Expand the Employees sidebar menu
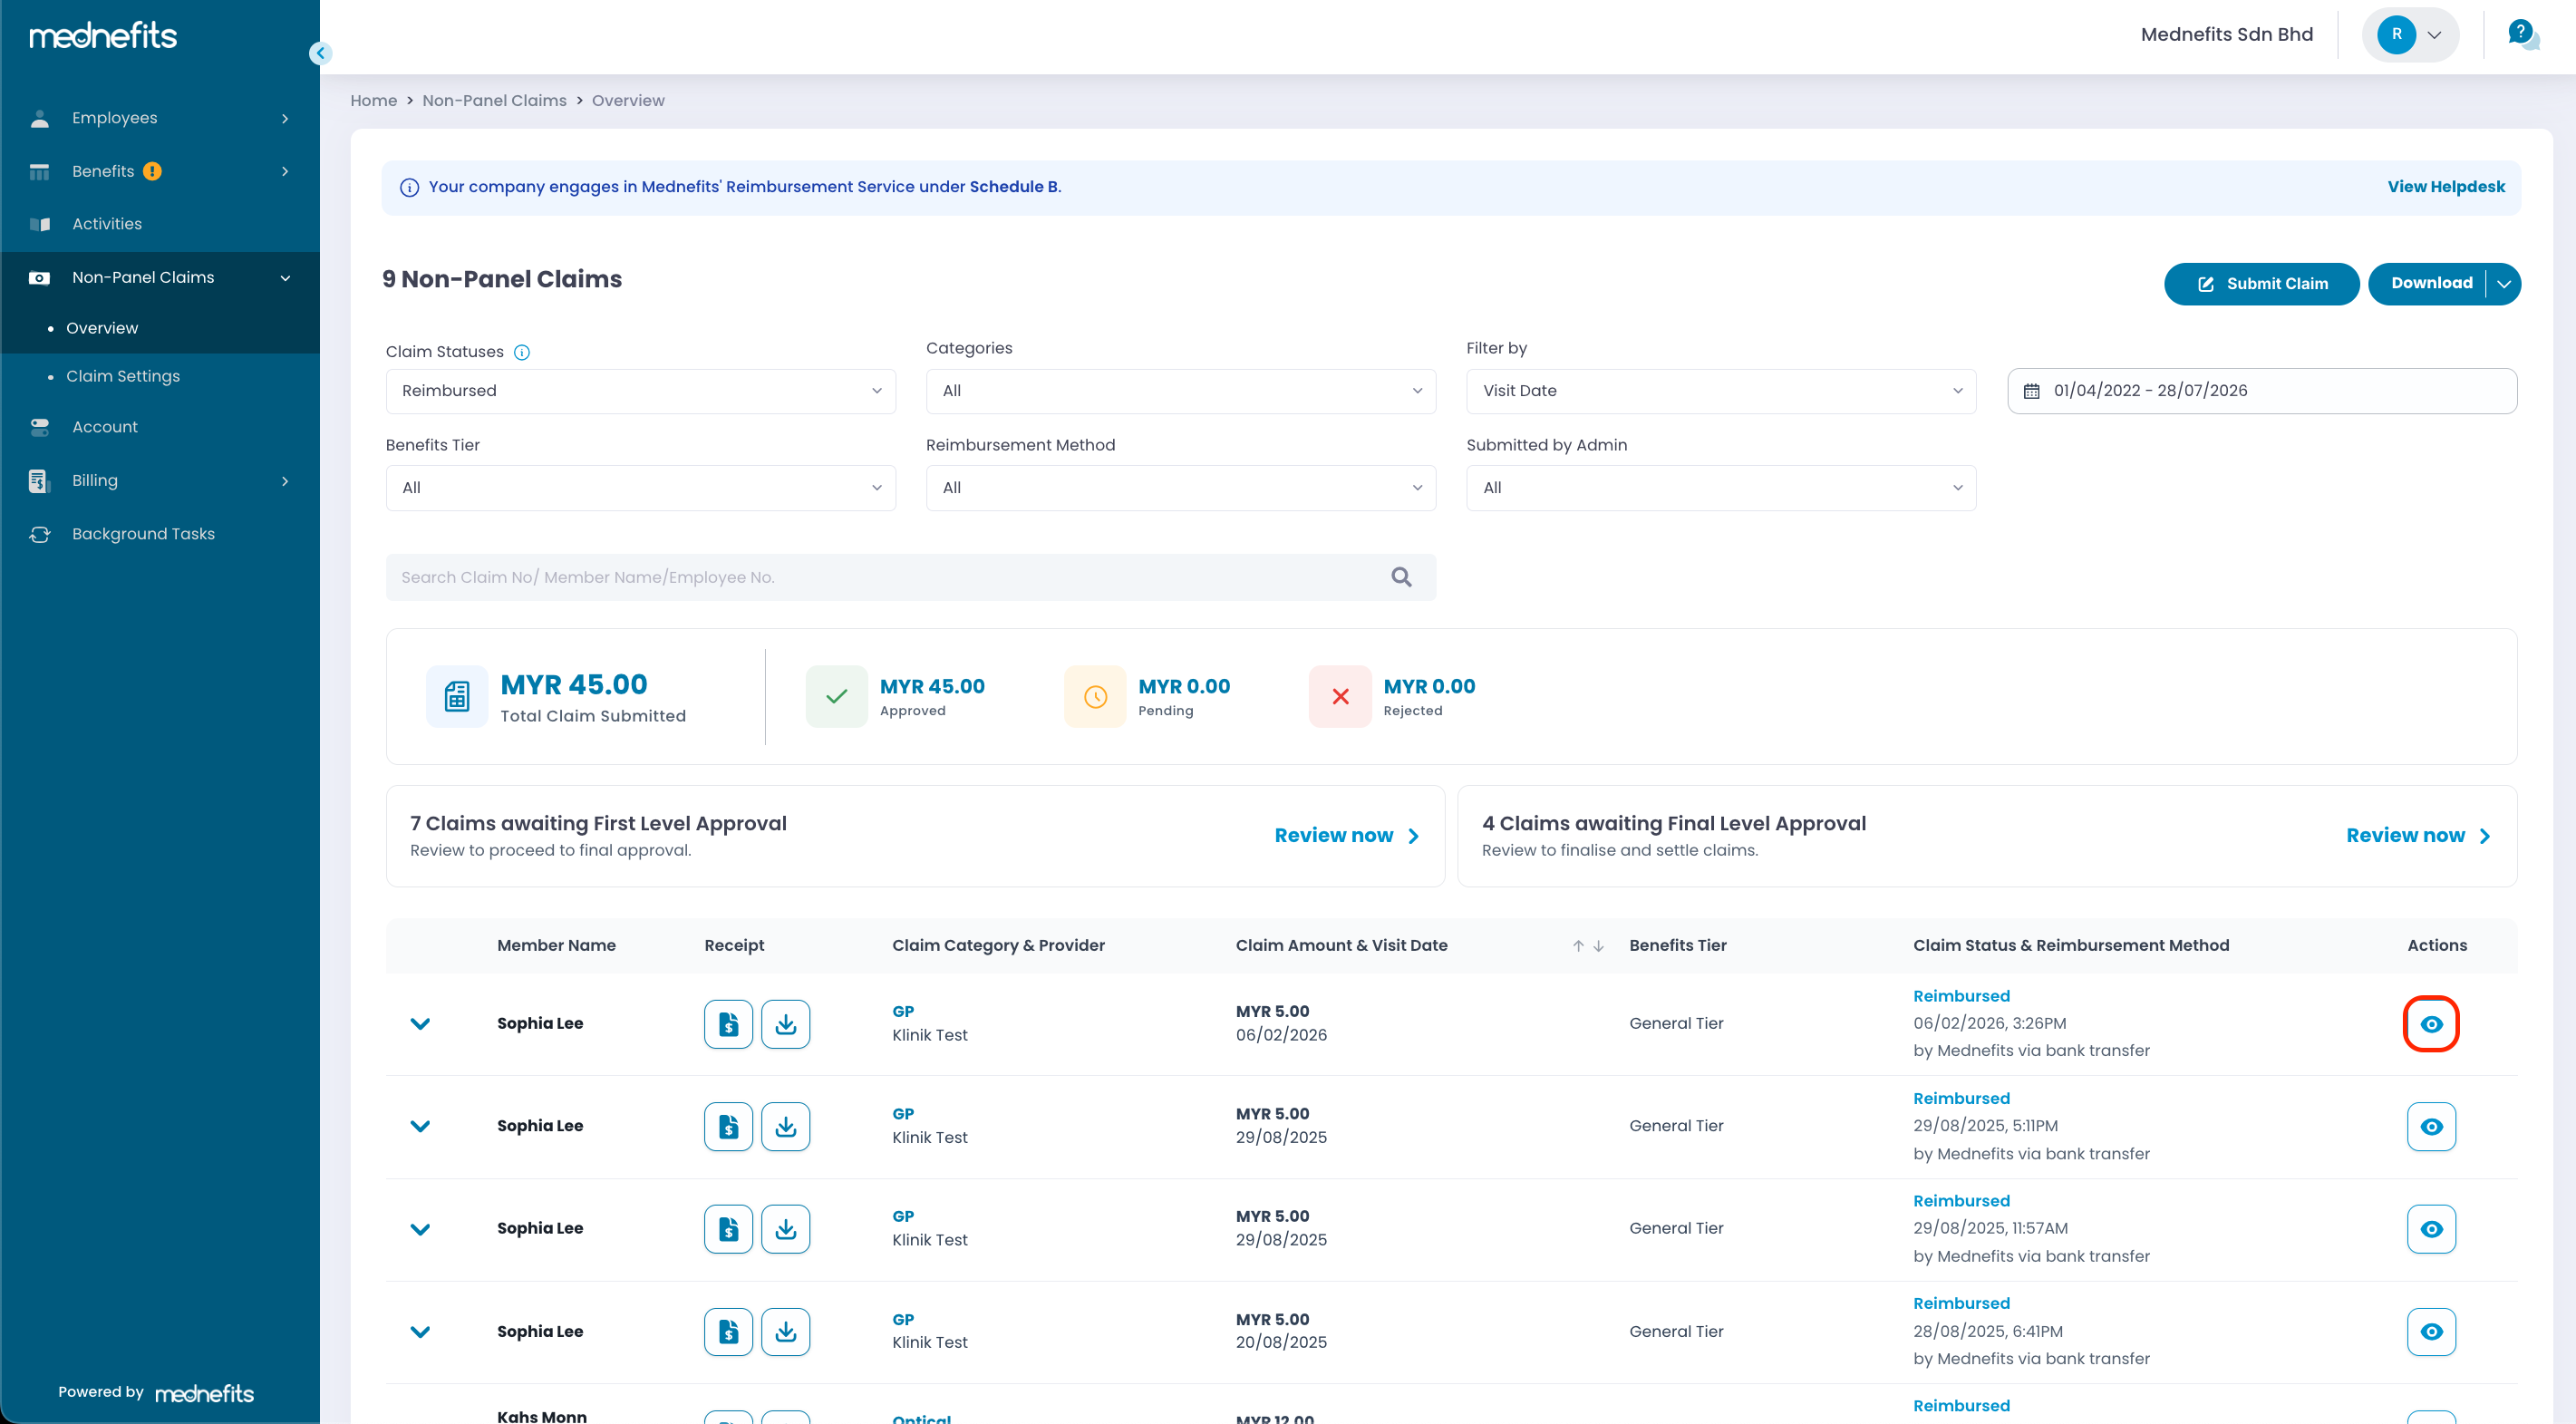This screenshot has height=1424, width=2576. 160,118
